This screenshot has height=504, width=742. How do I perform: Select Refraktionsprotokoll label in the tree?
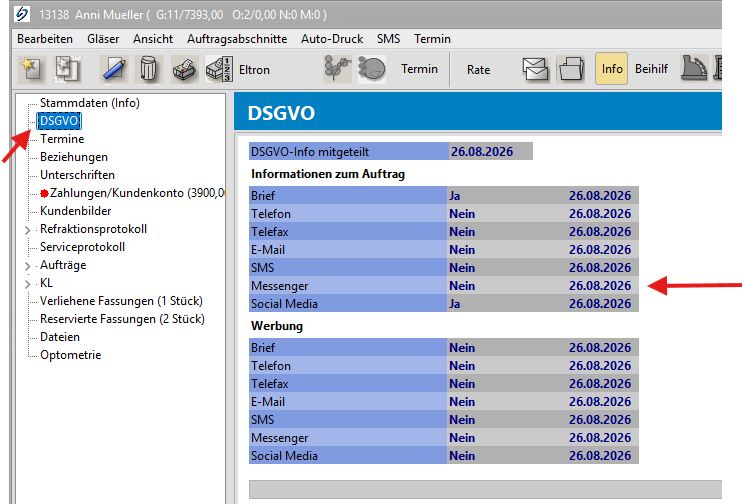[x=93, y=229]
